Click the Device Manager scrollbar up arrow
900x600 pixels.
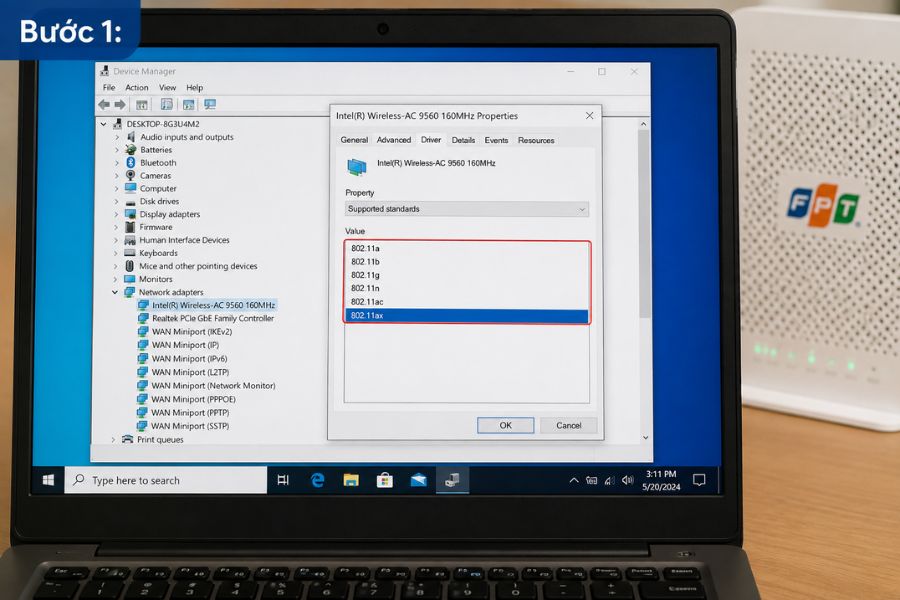(643, 124)
